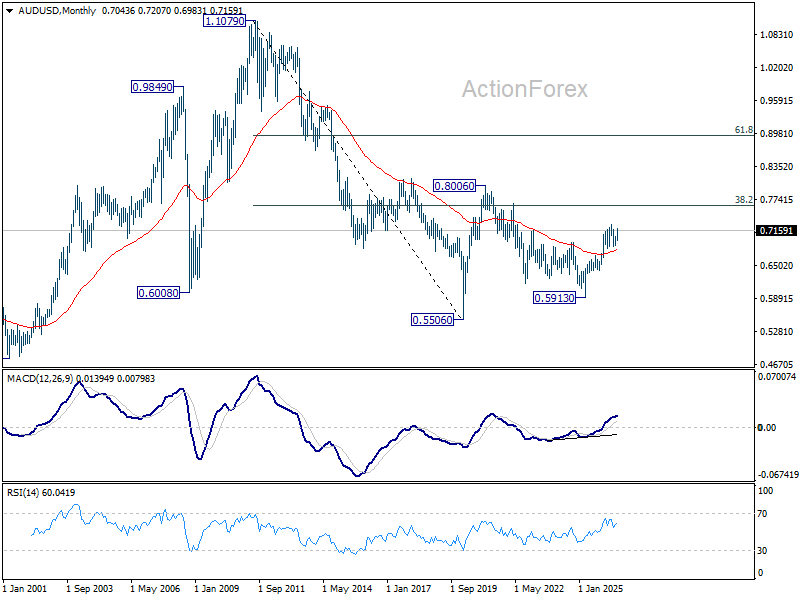The width and height of the screenshot is (800, 600).
Task: Select the MACD(12,26,9) indicator label
Action: pos(40,379)
